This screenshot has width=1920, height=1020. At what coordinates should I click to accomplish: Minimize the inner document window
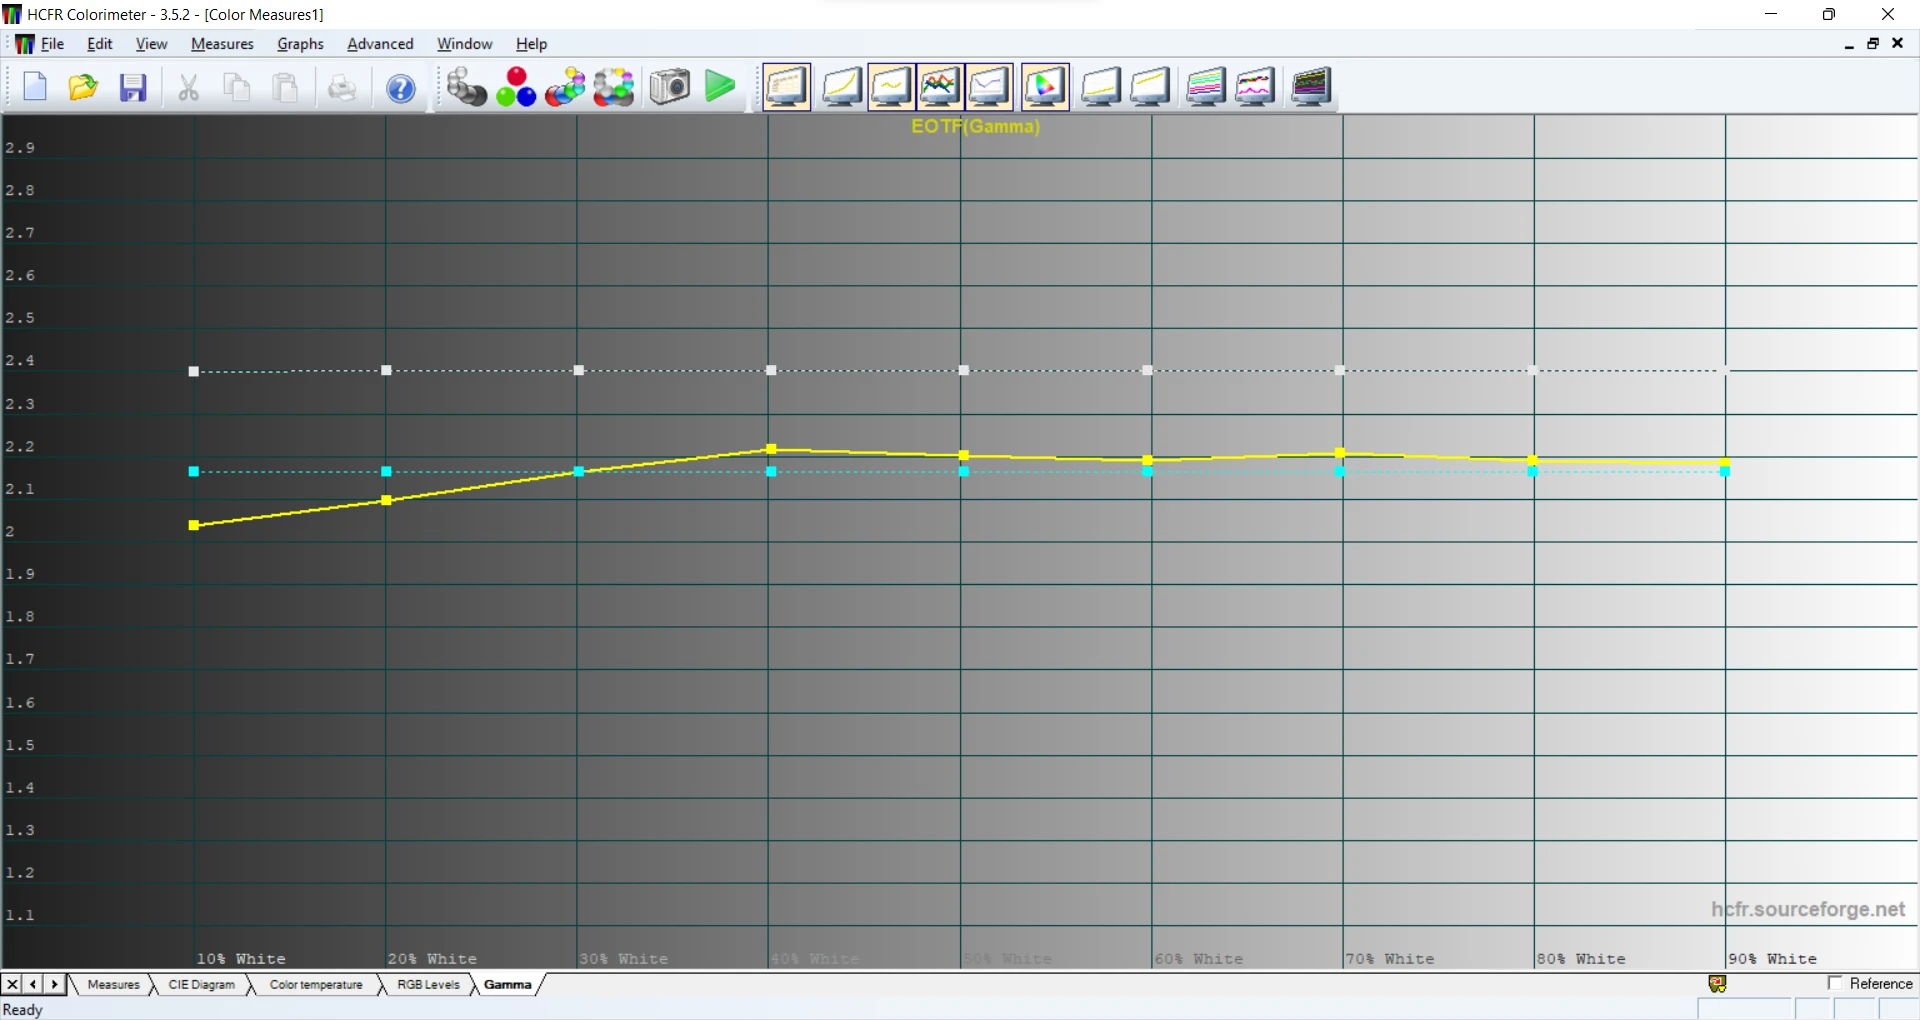(1849, 44)
